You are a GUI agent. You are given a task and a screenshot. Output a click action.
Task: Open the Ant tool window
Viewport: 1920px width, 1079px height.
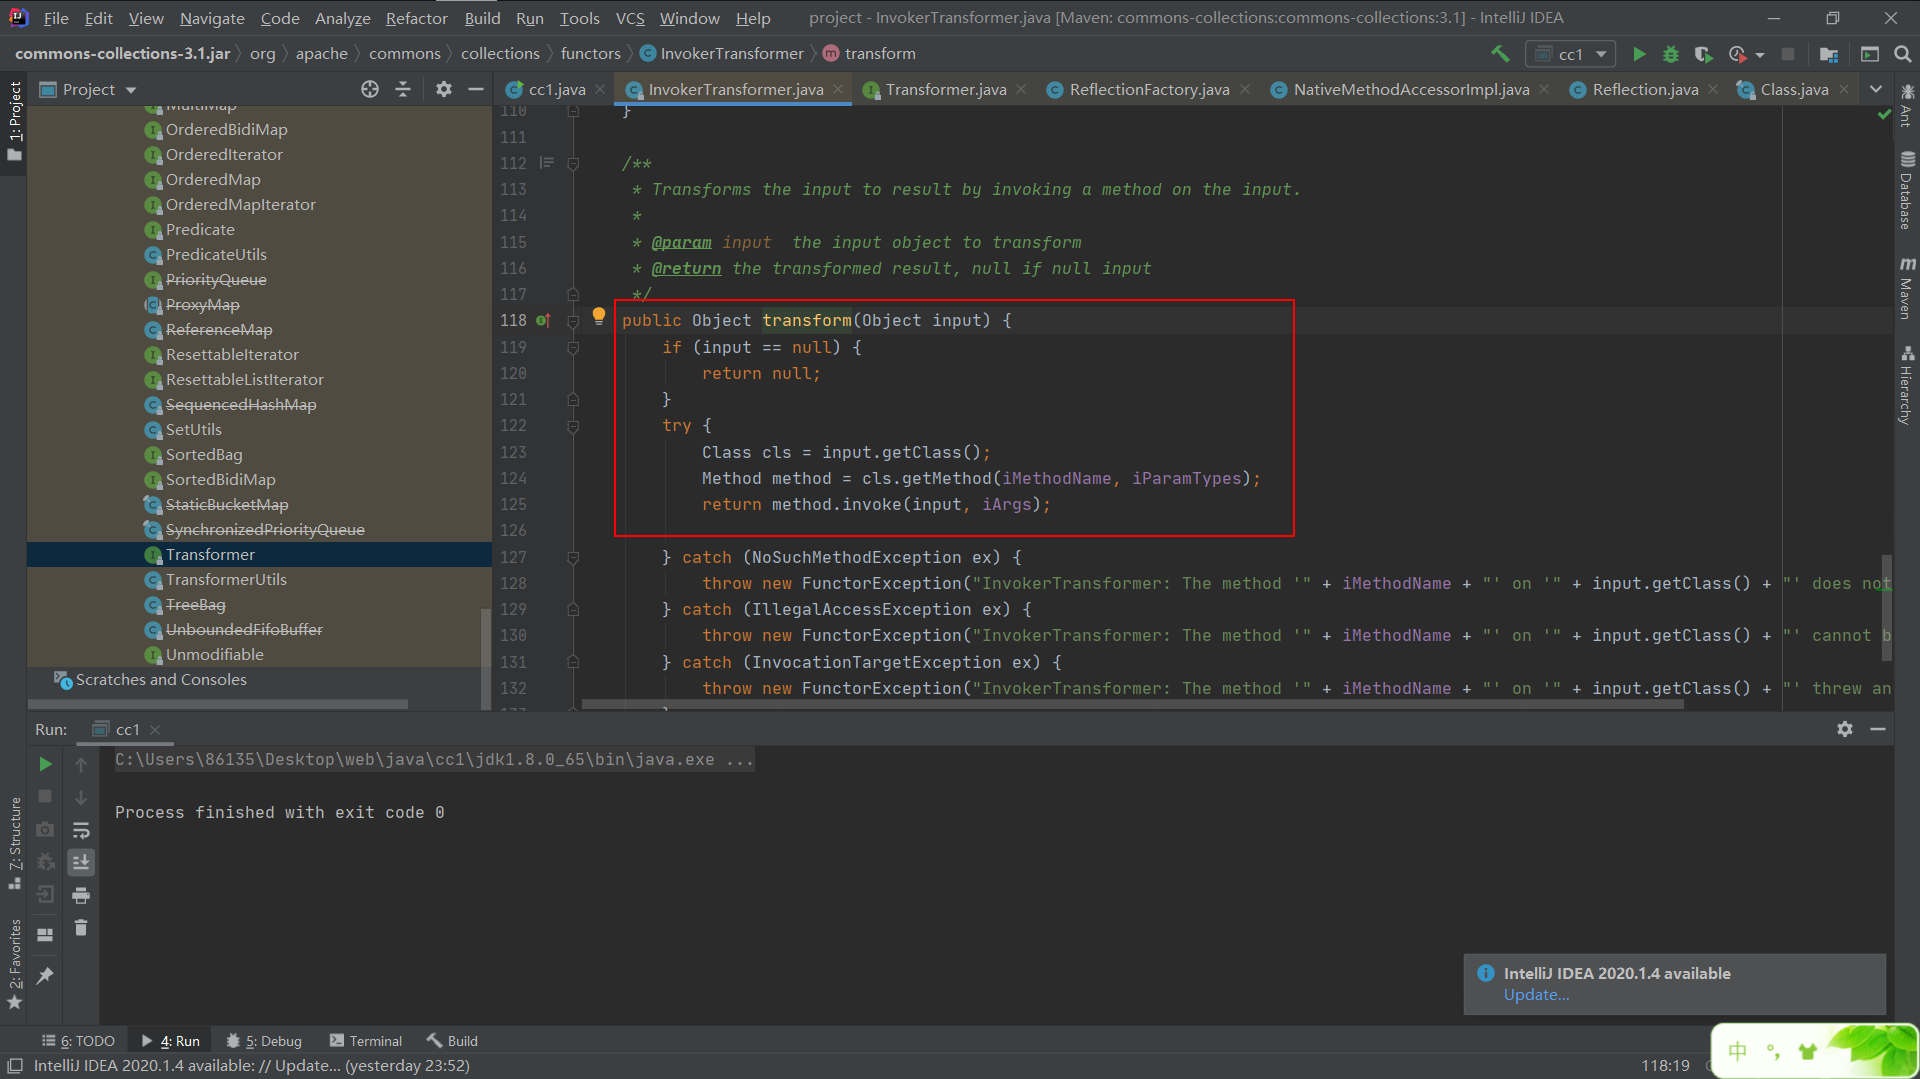(x=1907, y=105)
